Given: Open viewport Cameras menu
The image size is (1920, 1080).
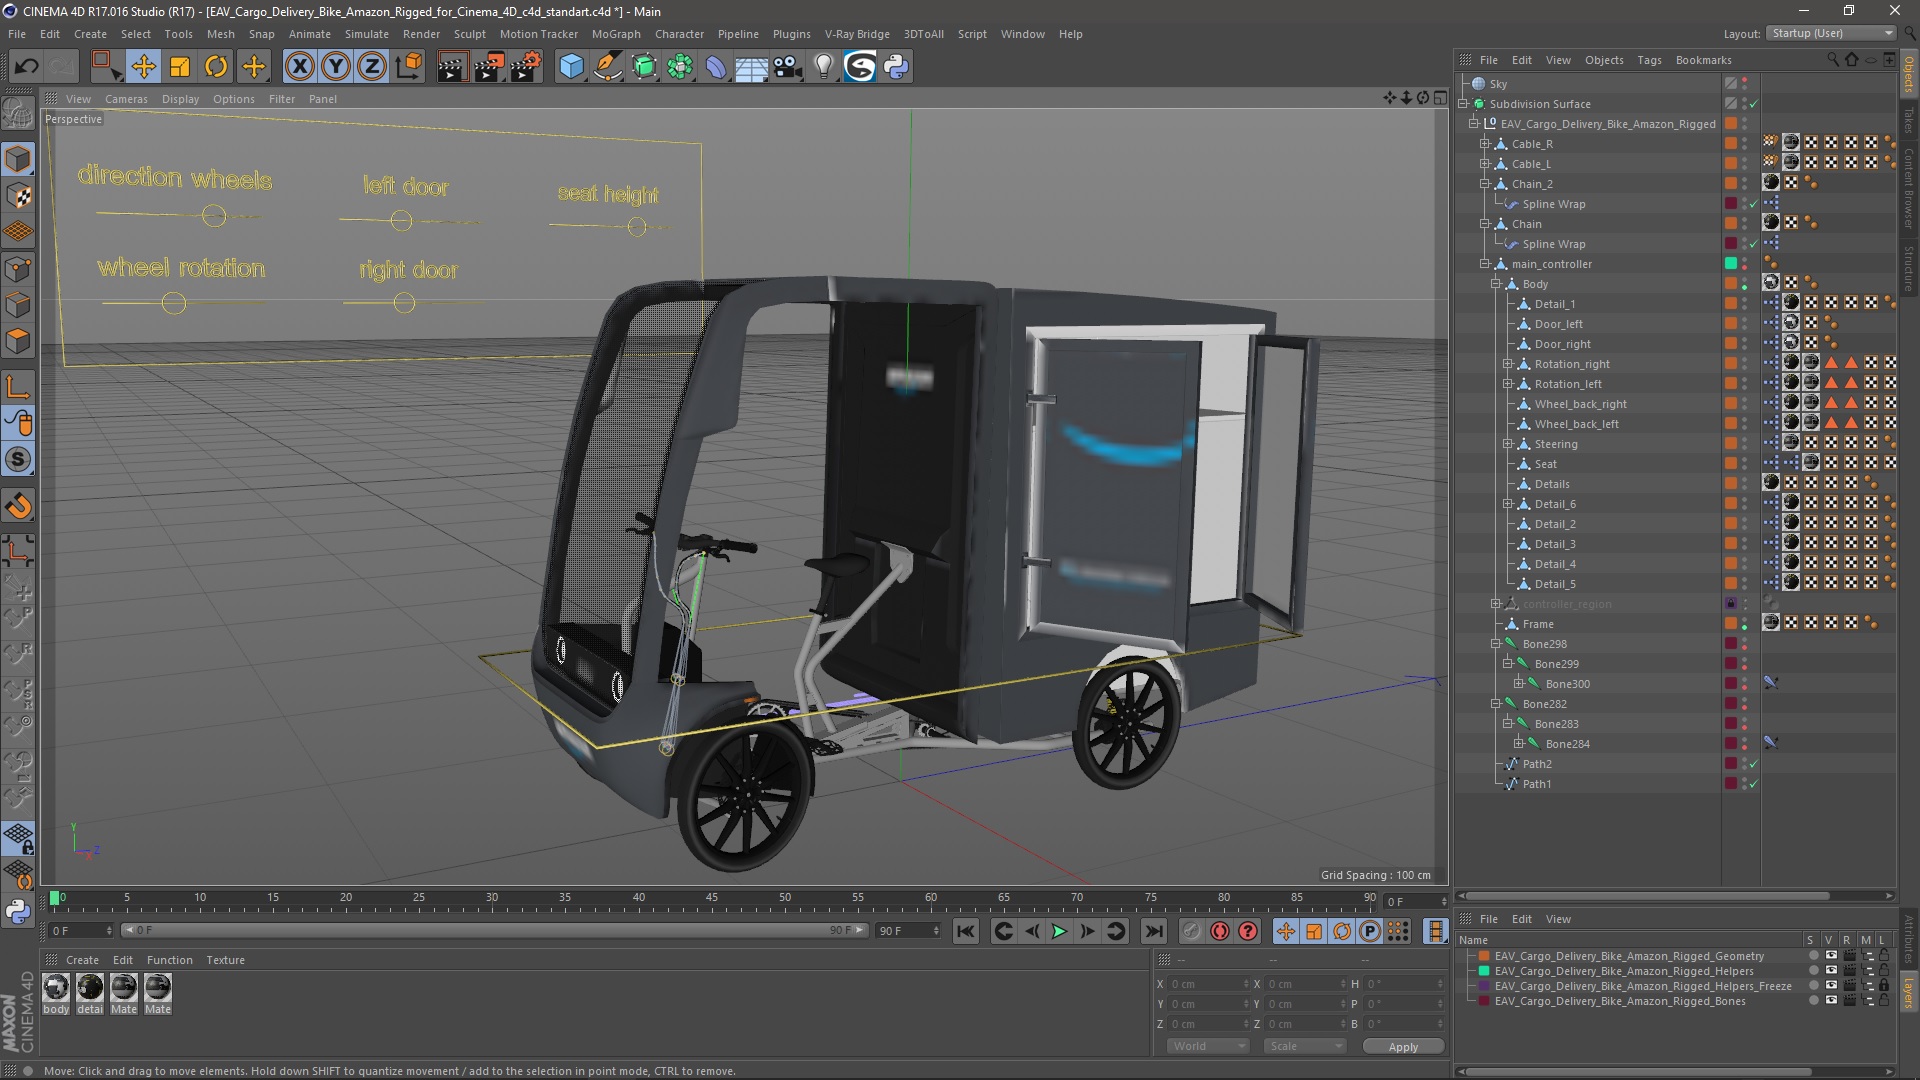Looking at the screenshot, I should 126,99.
